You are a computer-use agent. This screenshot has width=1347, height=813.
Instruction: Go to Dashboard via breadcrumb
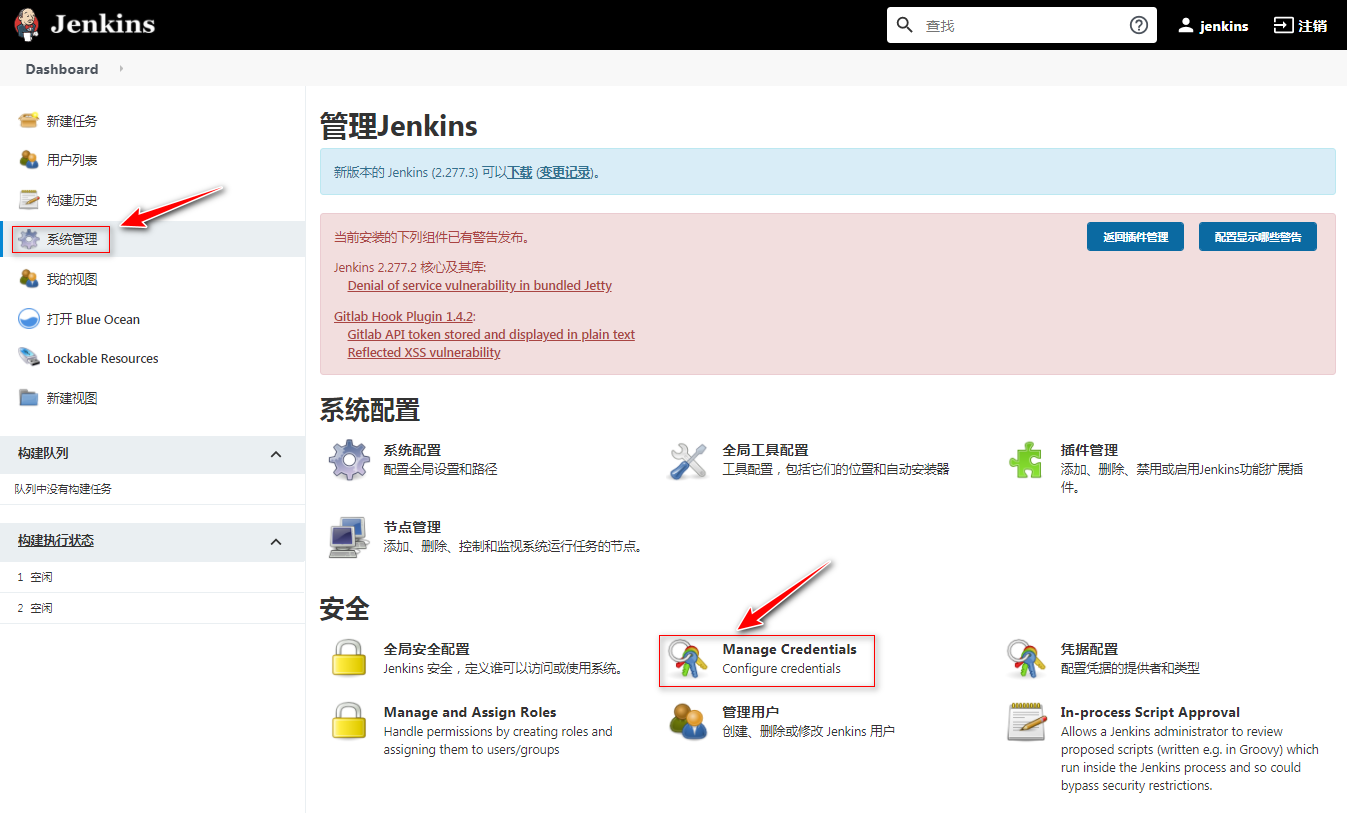click(x=61, y=69)
